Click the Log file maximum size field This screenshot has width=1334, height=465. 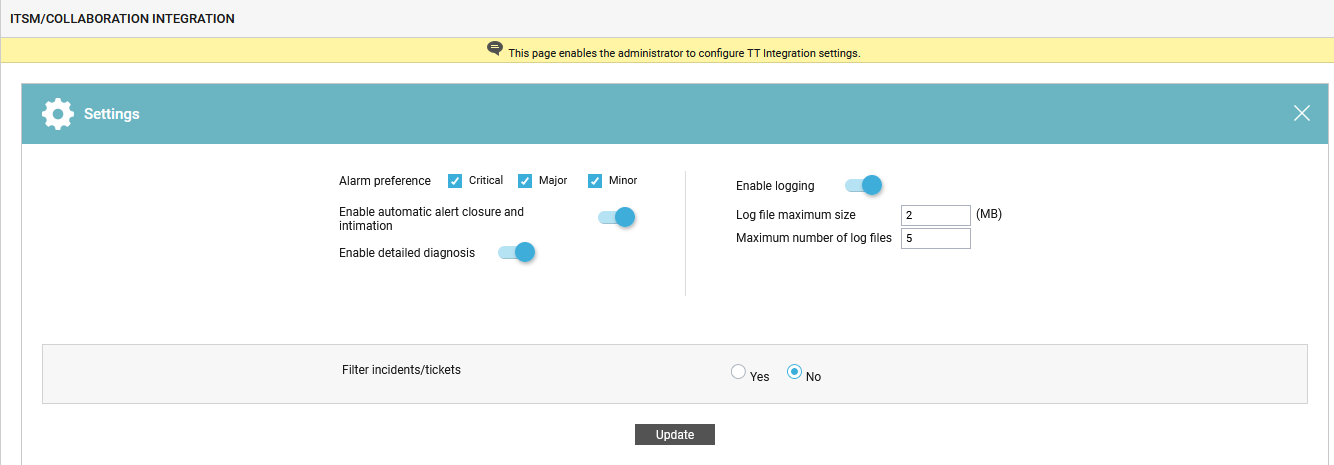[935, 215]
